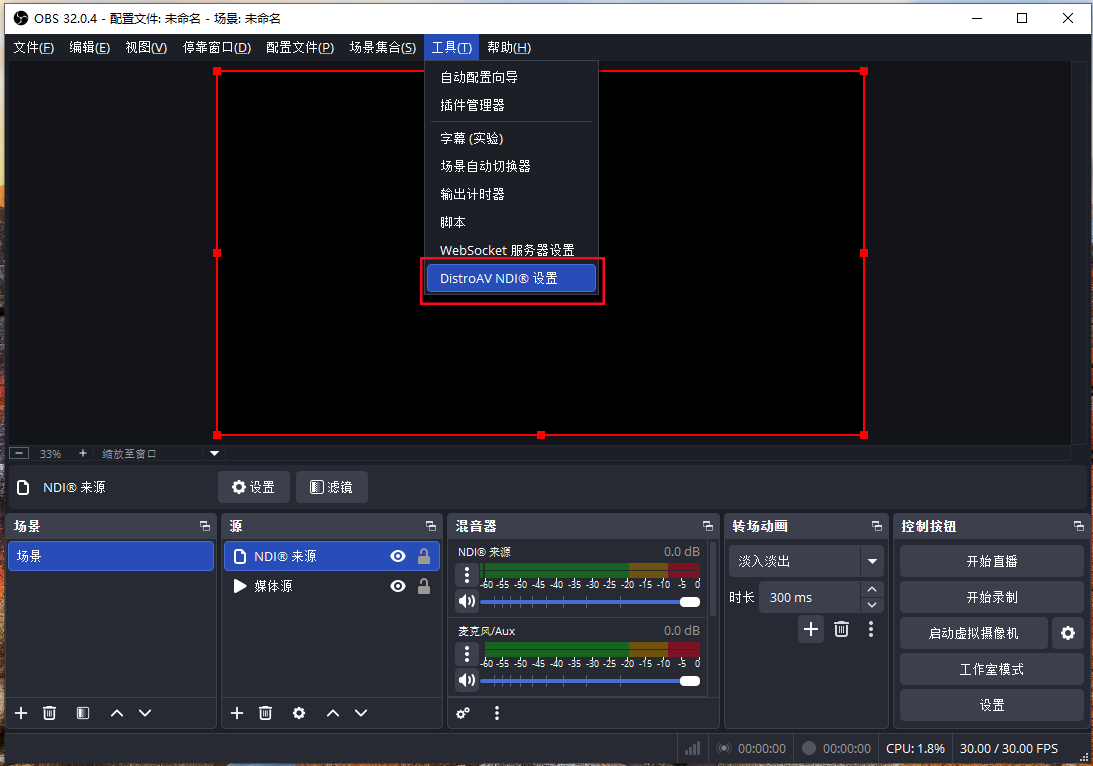
Task: Open source properties gear in 源 panel
Action: pos(299,713)
